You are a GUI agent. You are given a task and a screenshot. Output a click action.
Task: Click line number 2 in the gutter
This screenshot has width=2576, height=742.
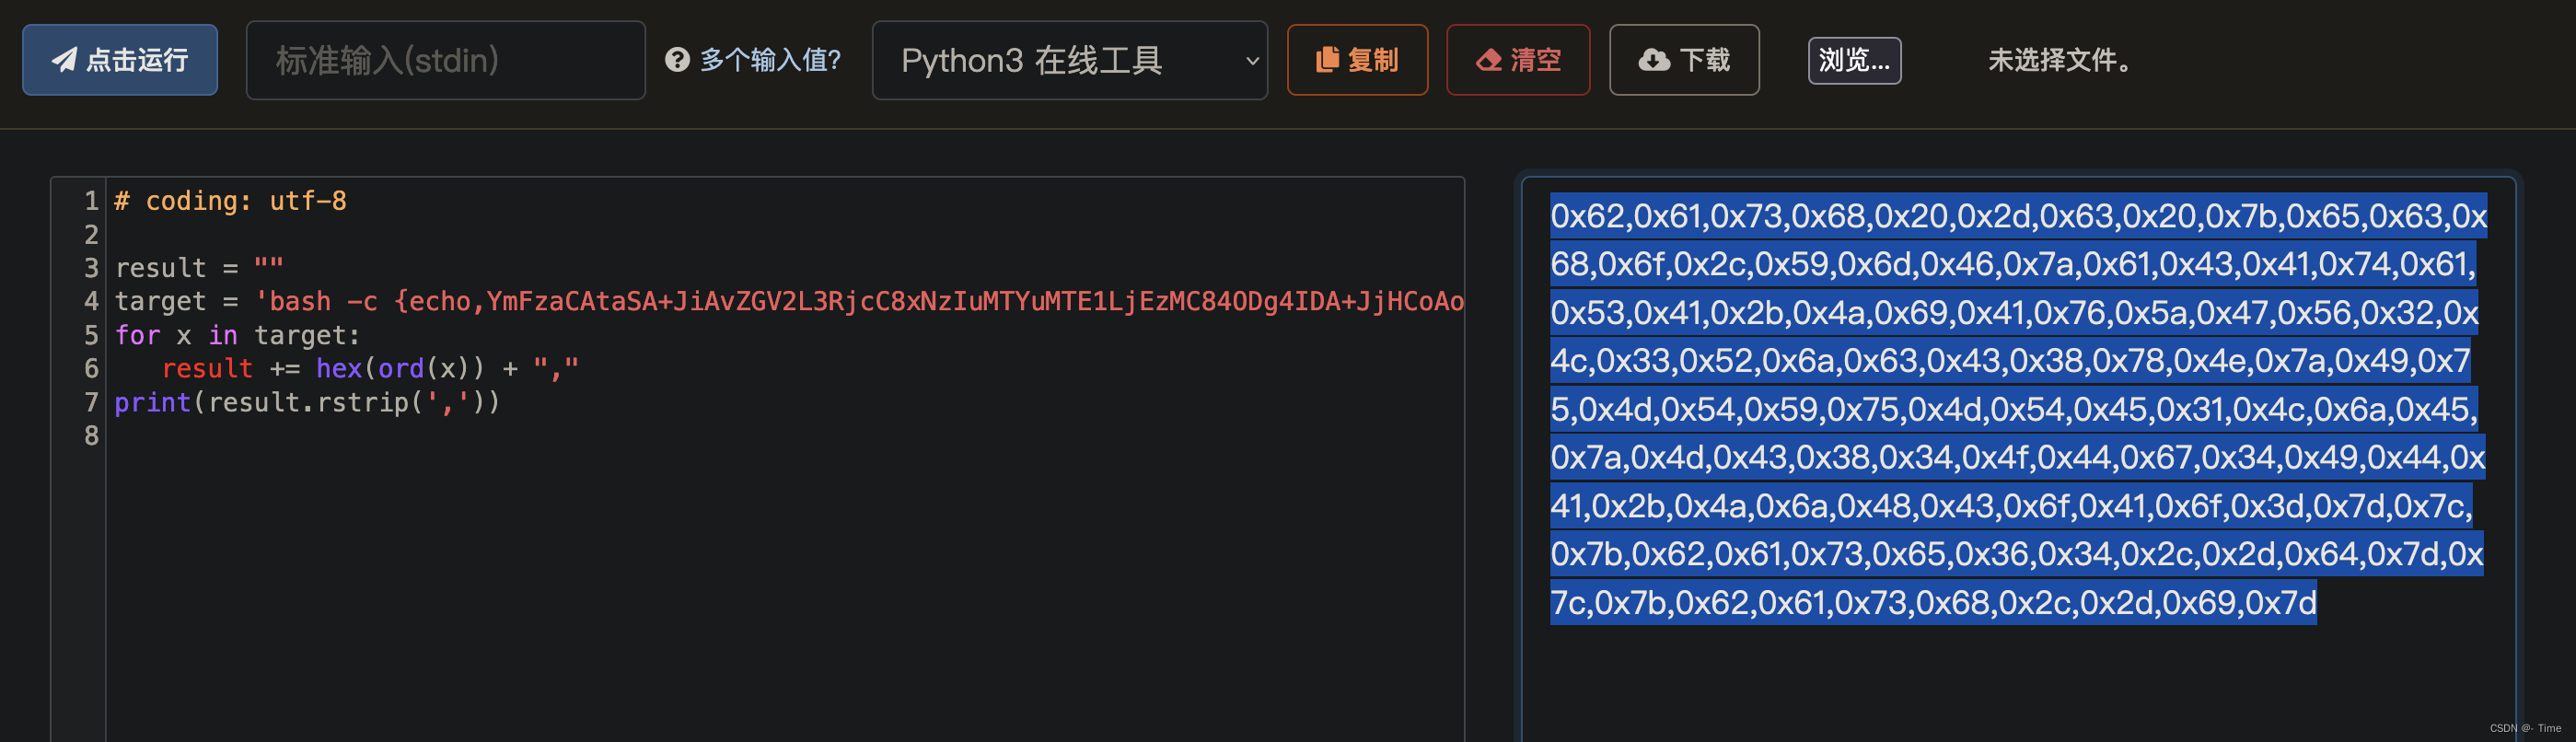[91, 235]
